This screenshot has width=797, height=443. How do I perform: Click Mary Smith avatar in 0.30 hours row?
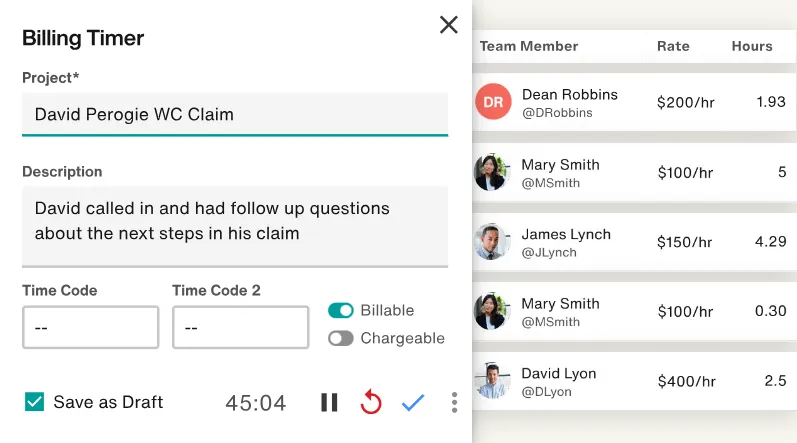pyautogui.click(x=492, y=311)
